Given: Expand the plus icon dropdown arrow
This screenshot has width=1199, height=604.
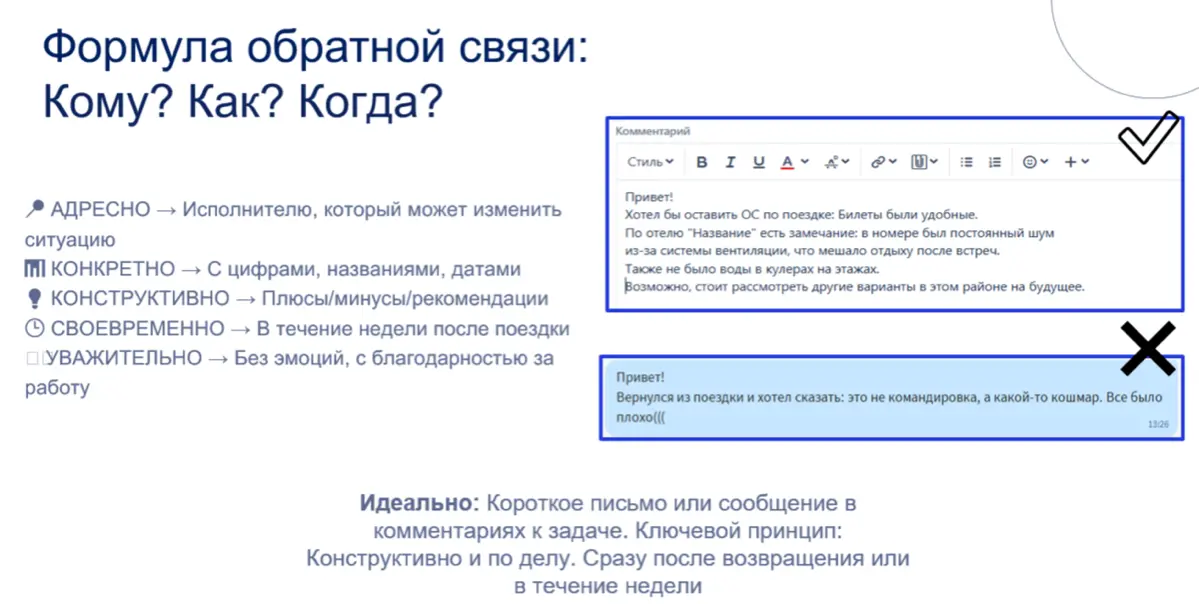Looking at the screenshot, I should tap(1084, 161).
